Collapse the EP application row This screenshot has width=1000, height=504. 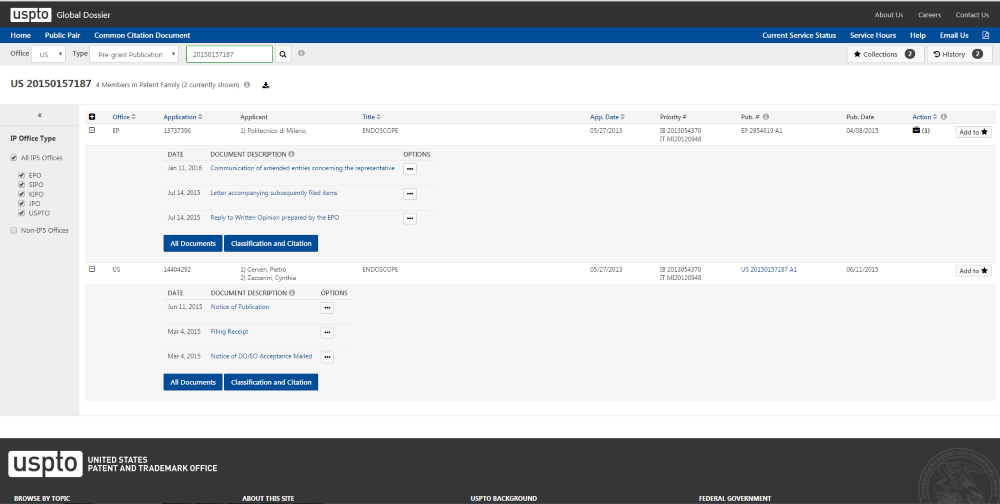[93, 131]
